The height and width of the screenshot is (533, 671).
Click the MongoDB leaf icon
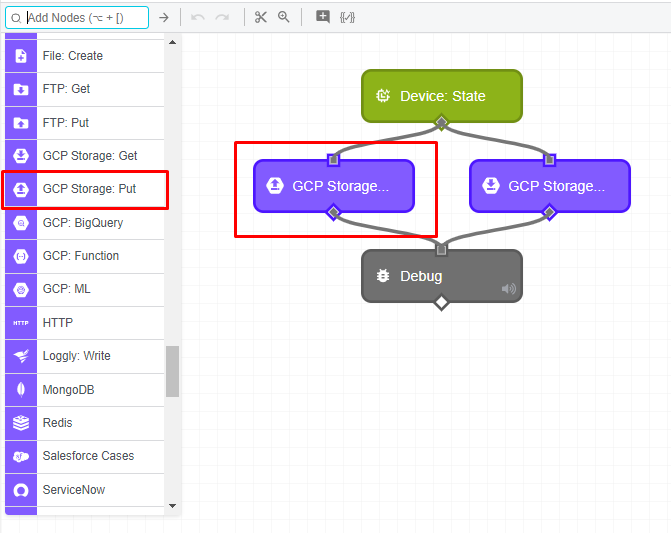pos(21,390)
